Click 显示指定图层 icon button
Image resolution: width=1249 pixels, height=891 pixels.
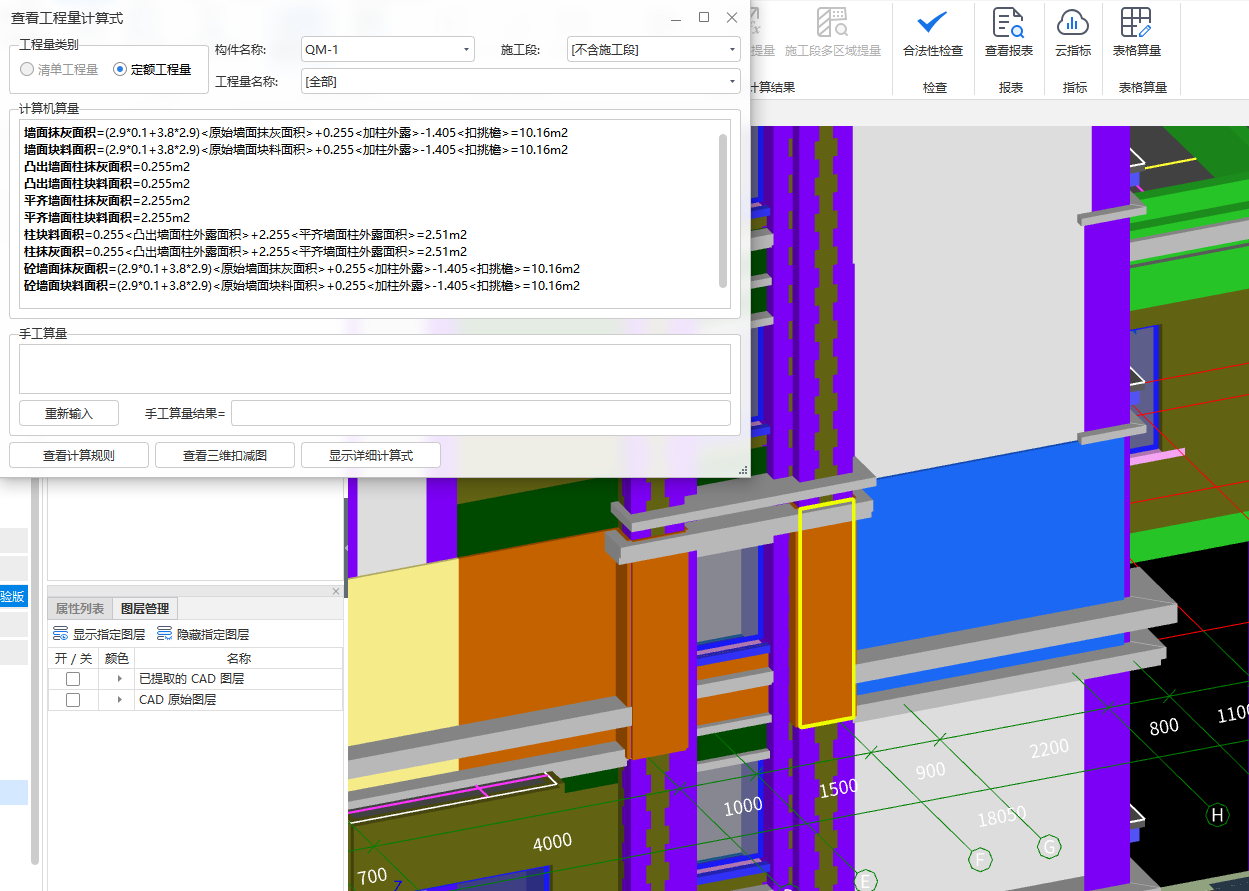[x=98, y=634]
